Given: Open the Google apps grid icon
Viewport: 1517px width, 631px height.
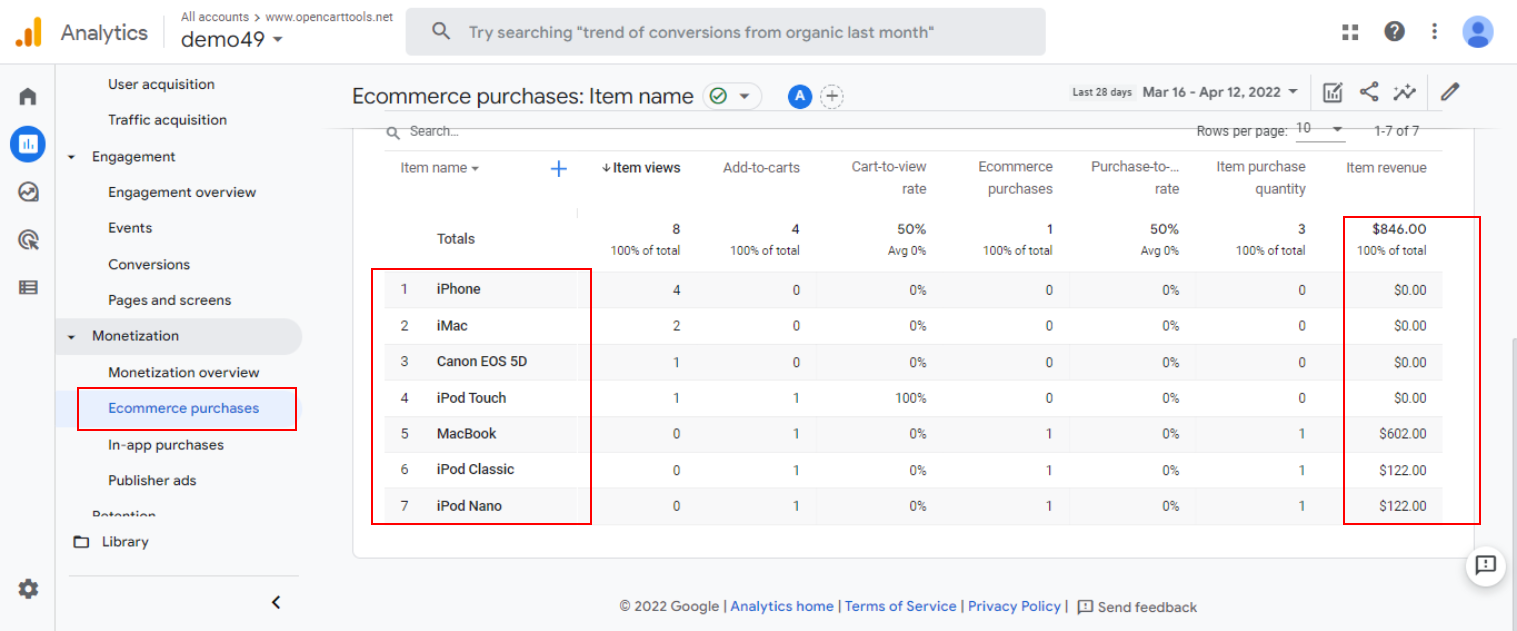Looking at the screenshot, I should [x=1350, y=32].
